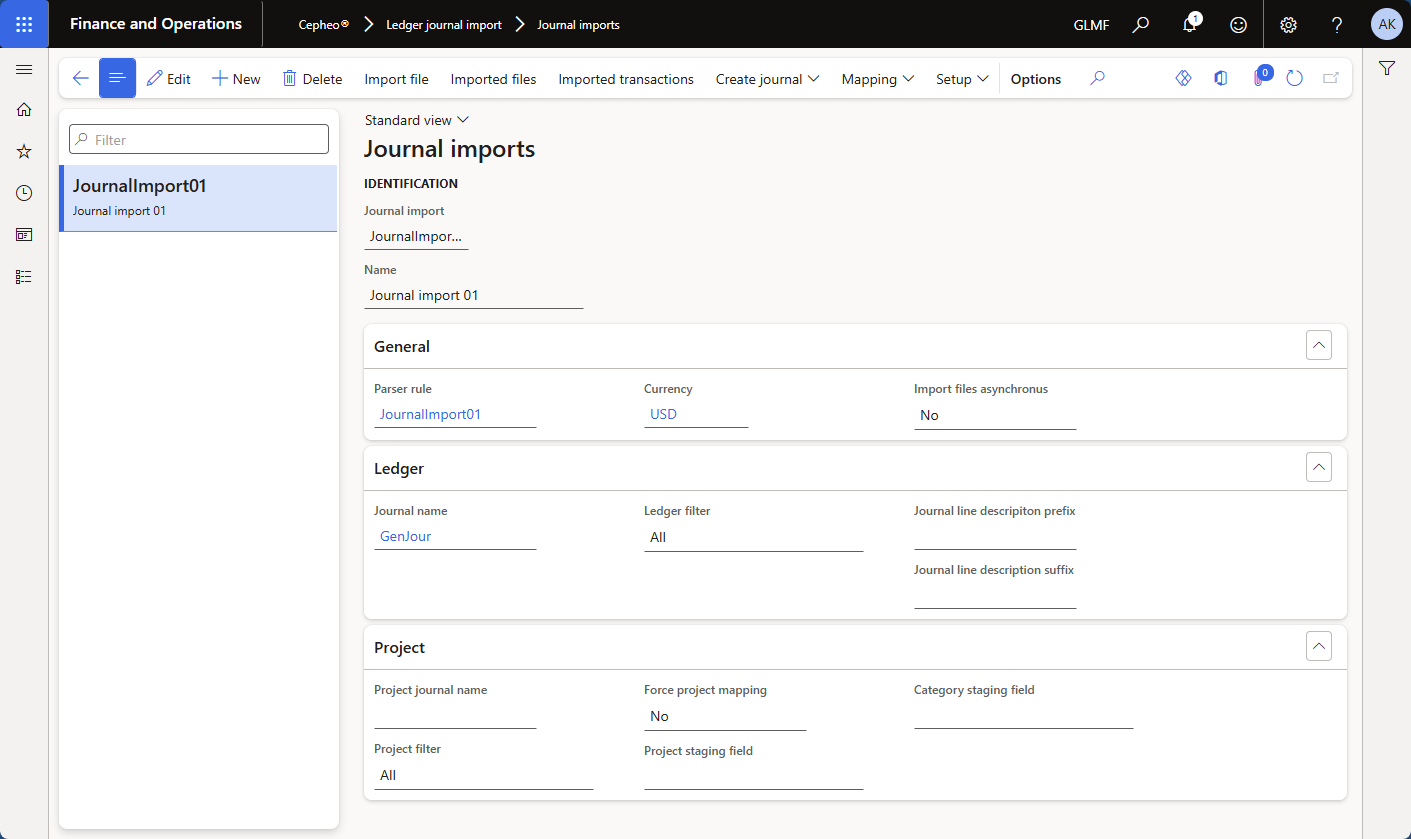
Task: Open Favorites star in left sidebar
Action: point(24,151)
